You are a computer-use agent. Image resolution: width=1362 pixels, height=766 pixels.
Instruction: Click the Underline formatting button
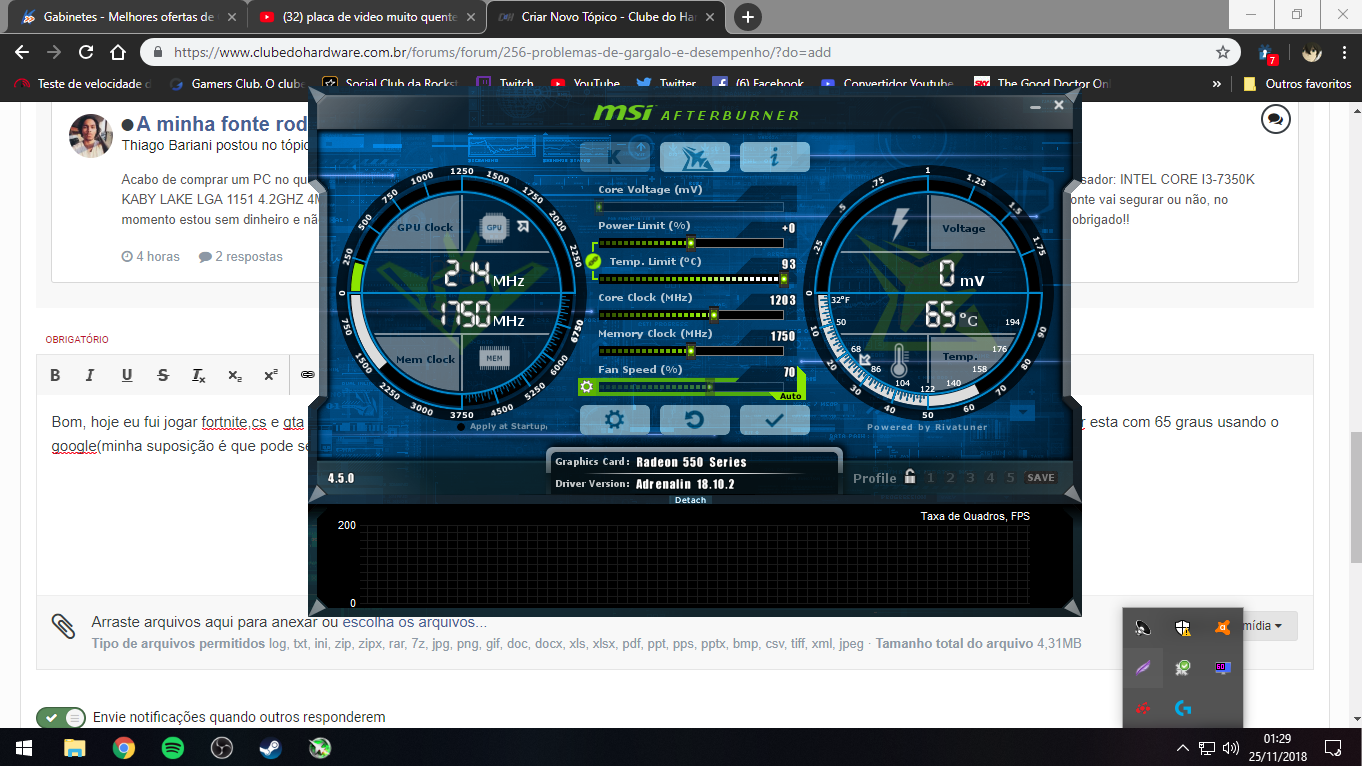tap(127, 375)
